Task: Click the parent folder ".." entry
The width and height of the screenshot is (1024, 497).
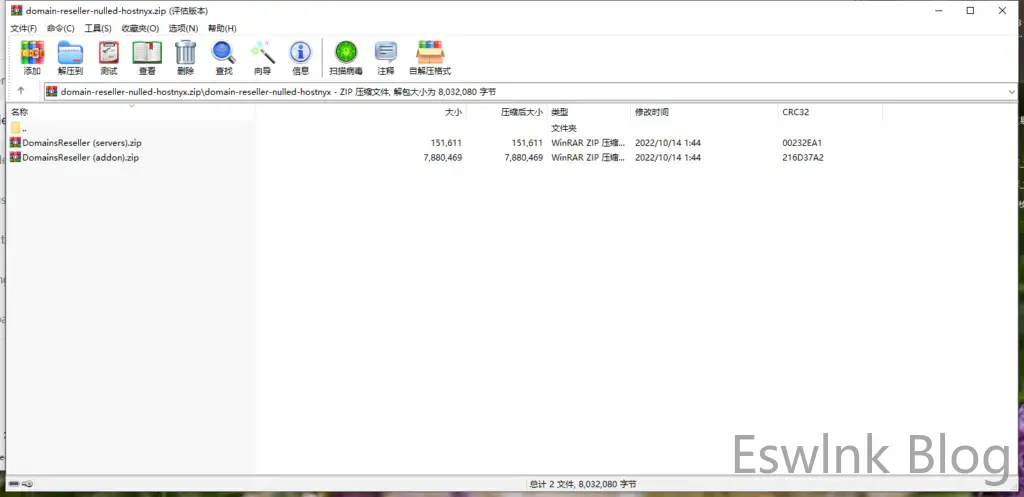Action: click(x=24, y=128)
